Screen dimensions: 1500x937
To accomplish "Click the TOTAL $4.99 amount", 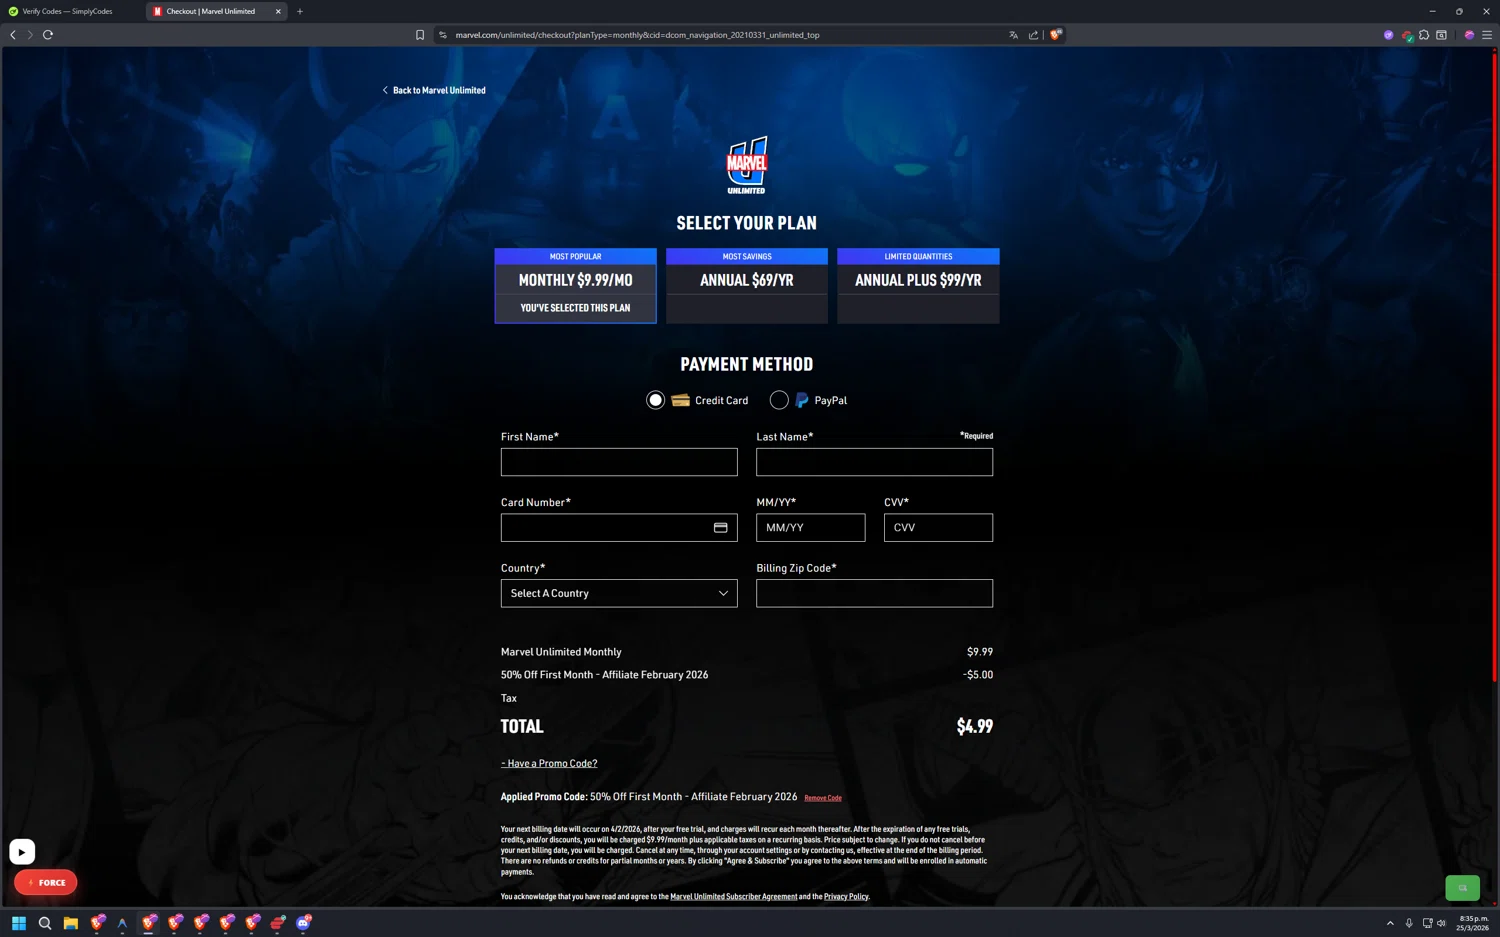I will [x=975, y=727].
